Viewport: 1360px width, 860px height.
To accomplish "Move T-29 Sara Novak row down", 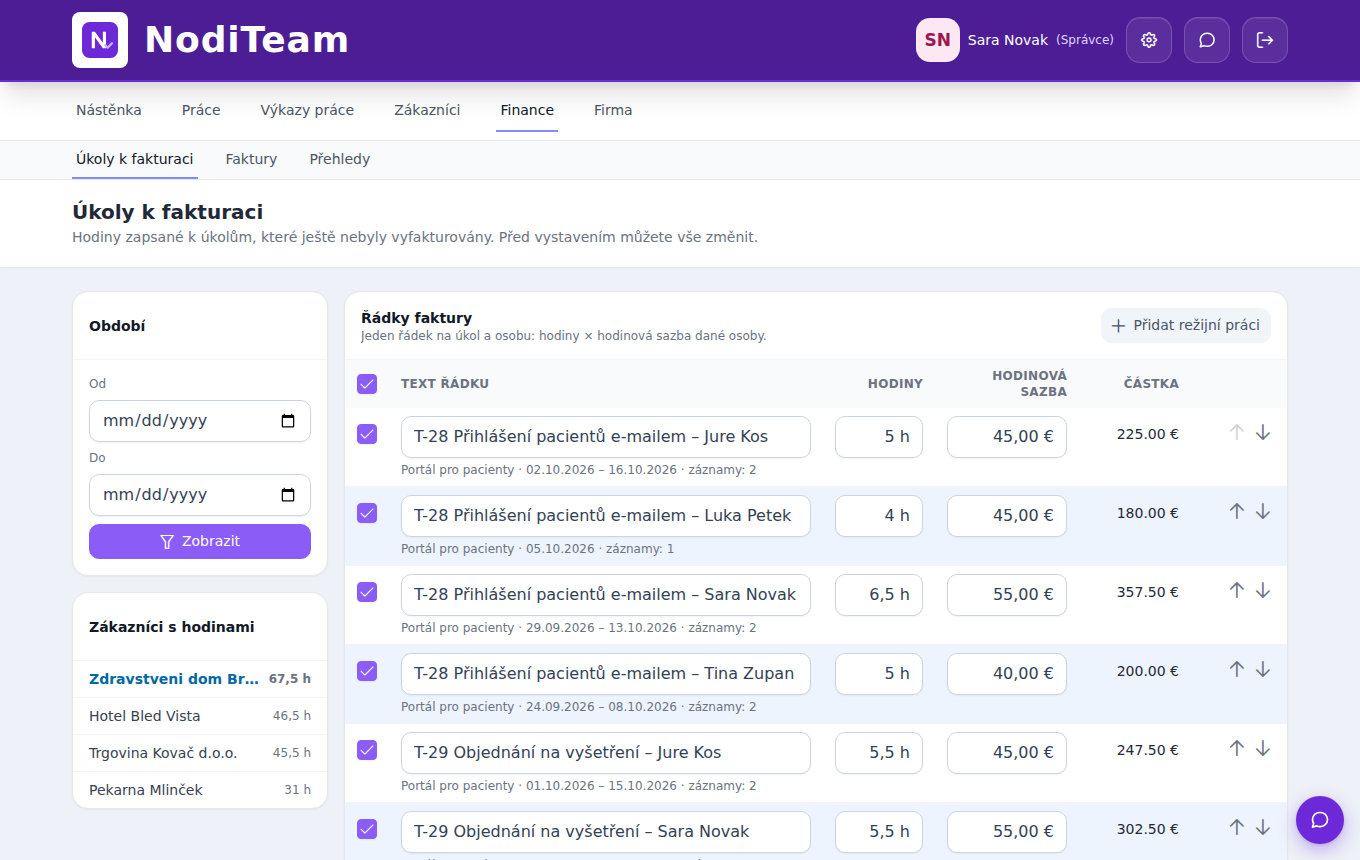I will [1263, 827].
